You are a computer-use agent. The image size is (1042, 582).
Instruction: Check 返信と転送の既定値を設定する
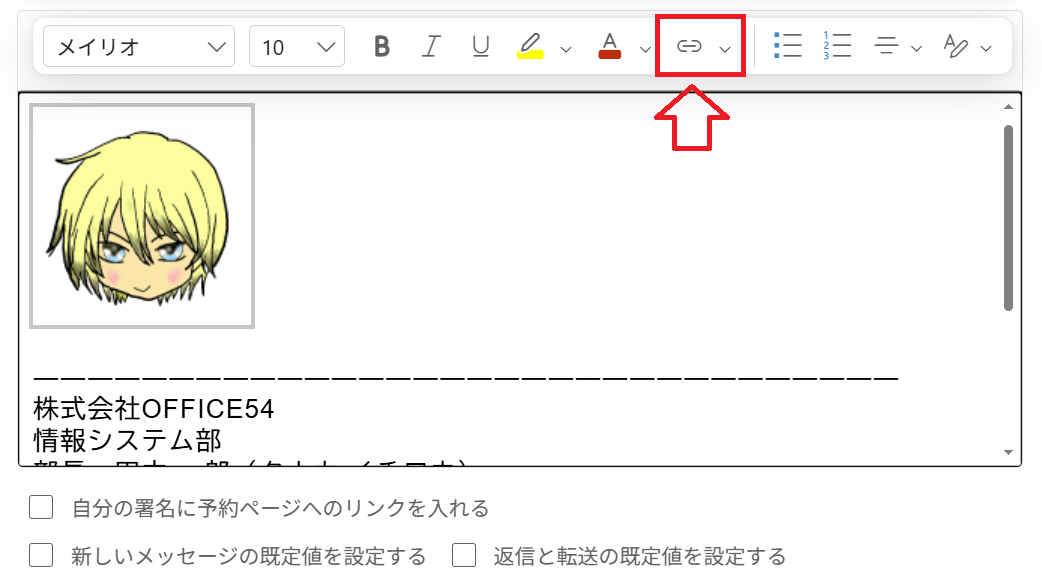(x=464, y=555)
